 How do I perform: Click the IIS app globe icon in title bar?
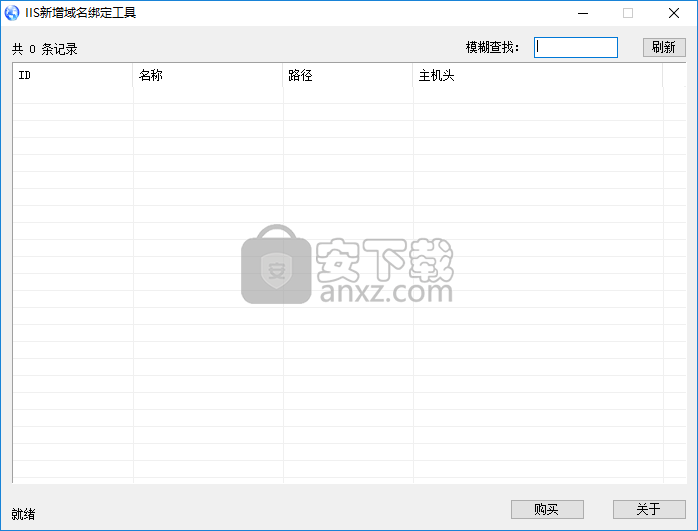[x=12, y=12]
